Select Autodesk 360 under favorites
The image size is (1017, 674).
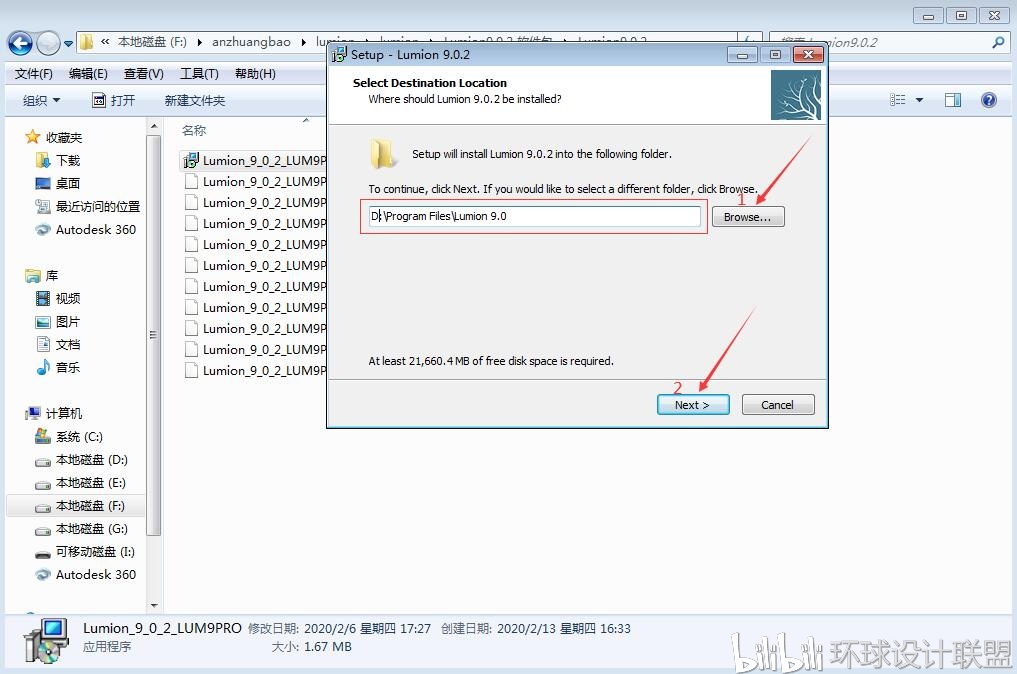pos(95,230)
